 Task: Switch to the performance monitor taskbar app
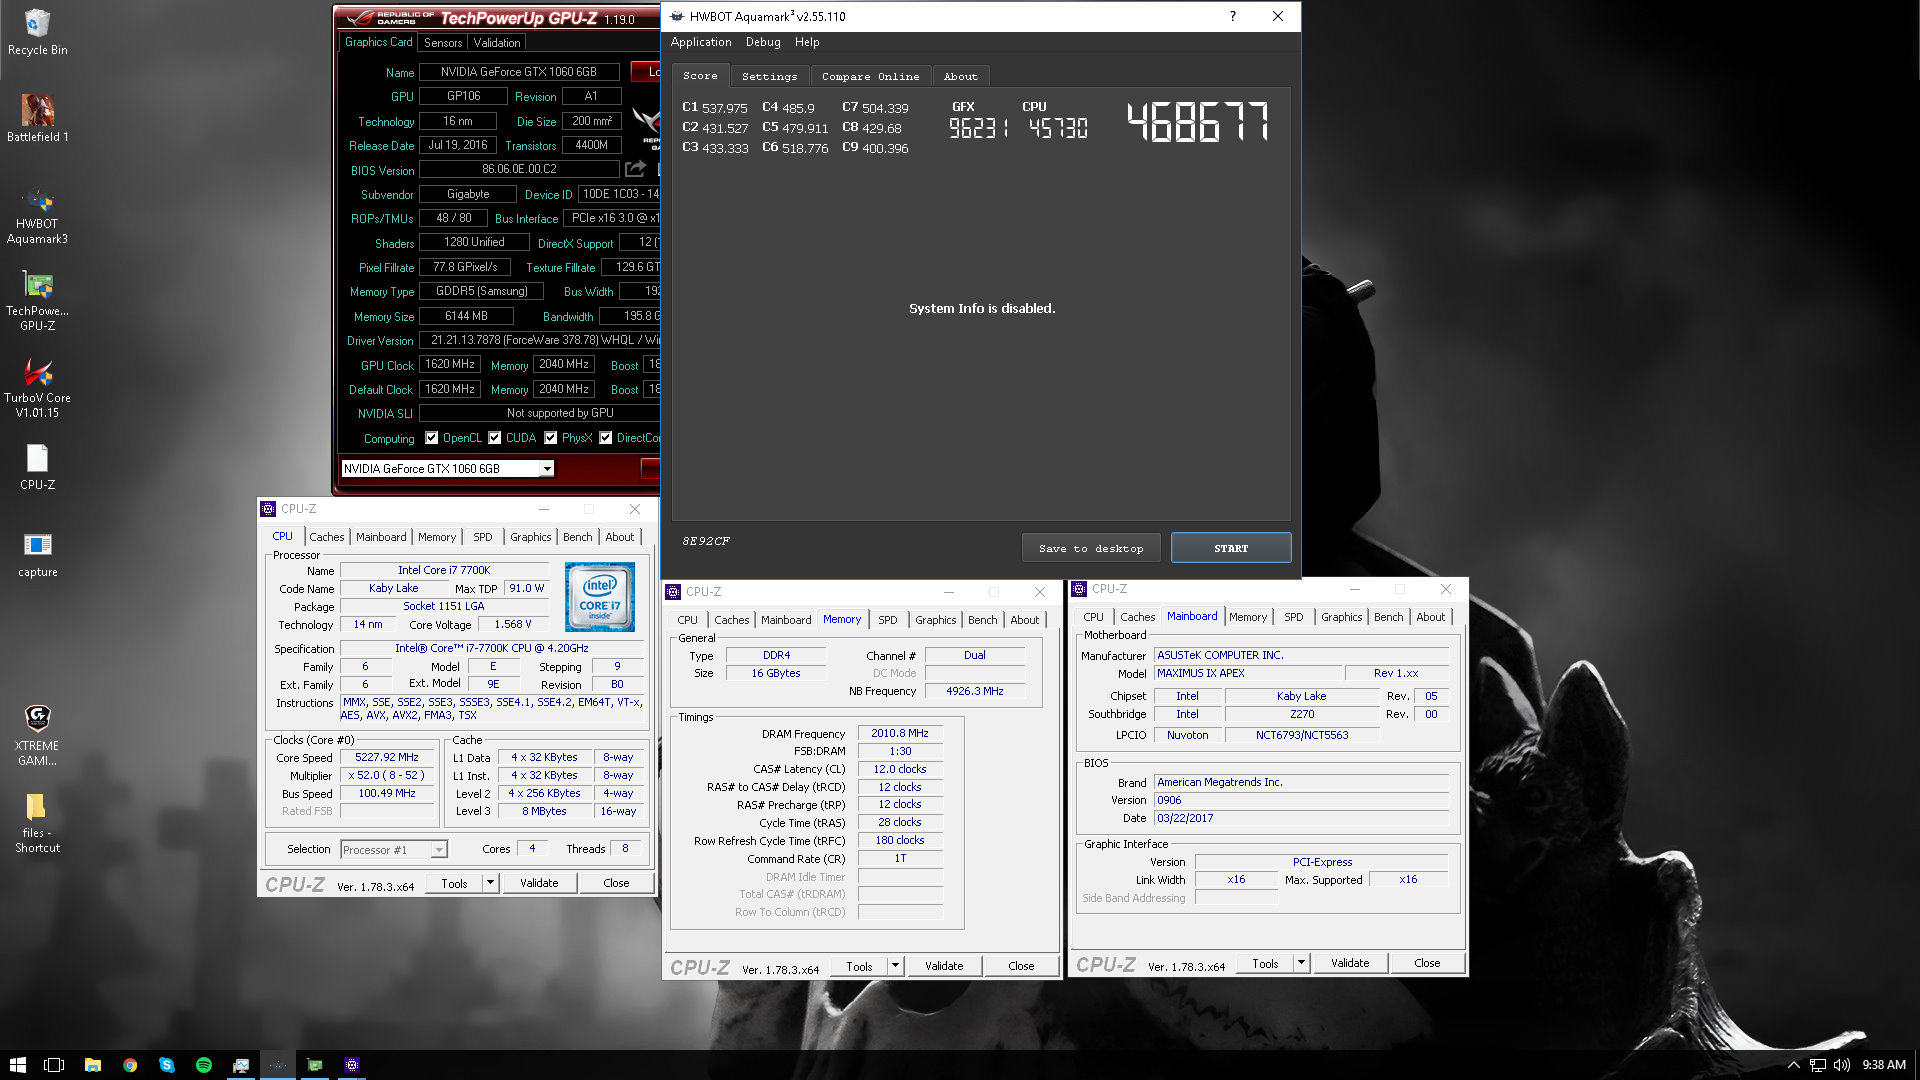241,1065
